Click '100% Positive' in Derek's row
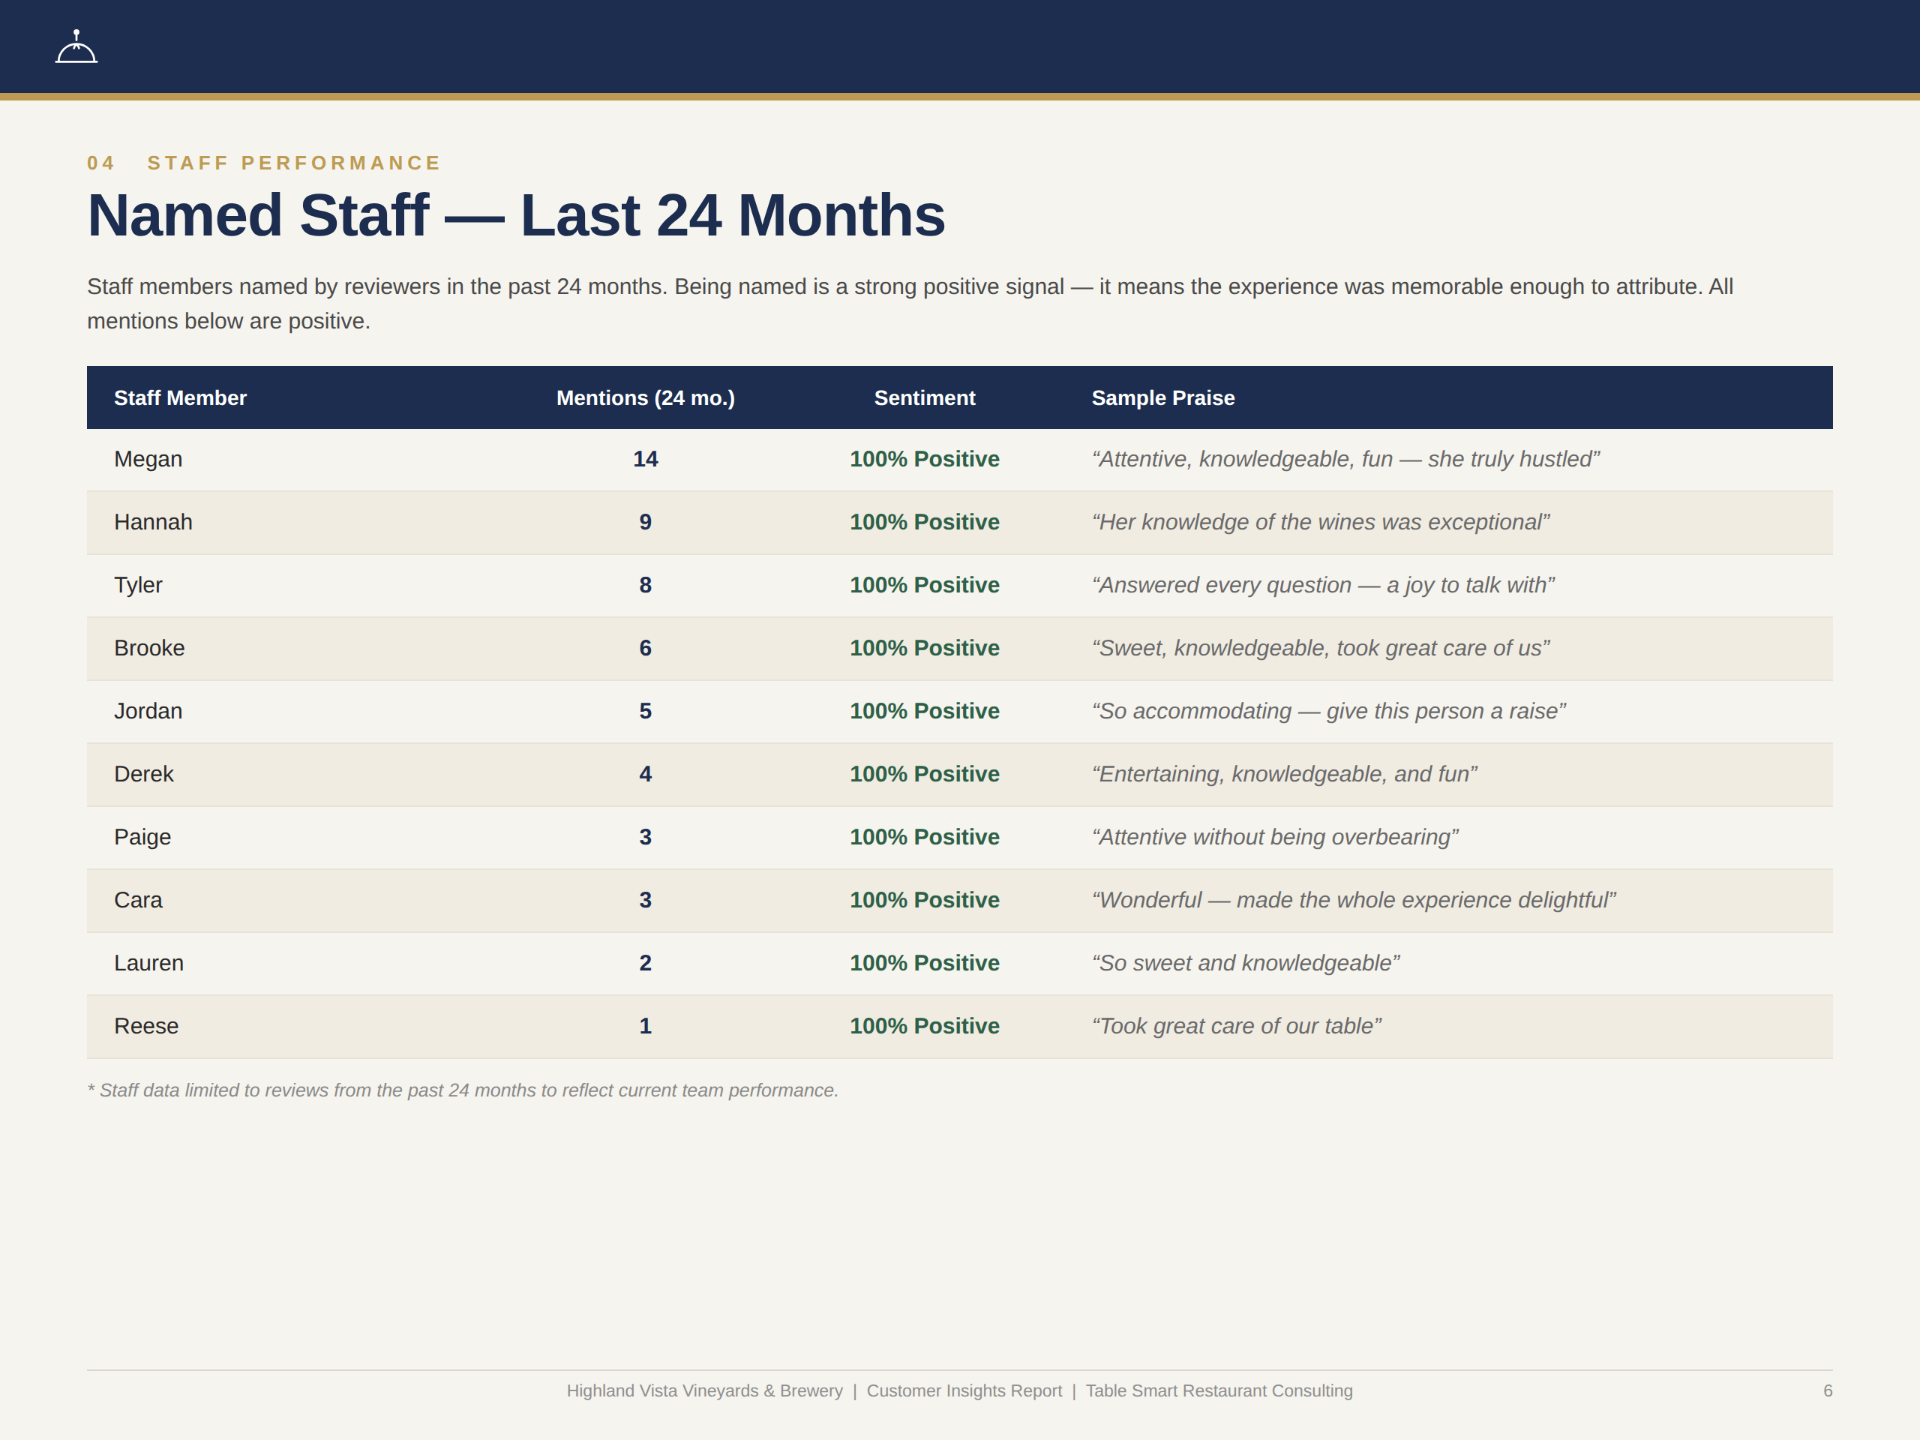Screen dimensions: 1920x1440 pos(924,774)
